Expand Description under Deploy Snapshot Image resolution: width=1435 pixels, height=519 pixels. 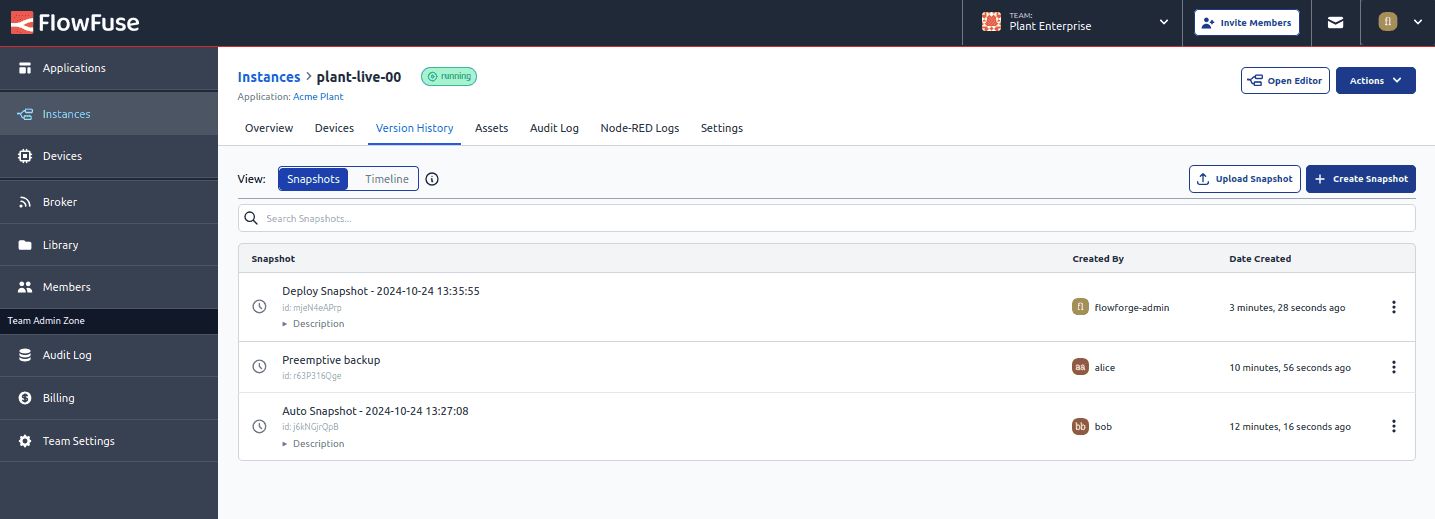[314, 324]
